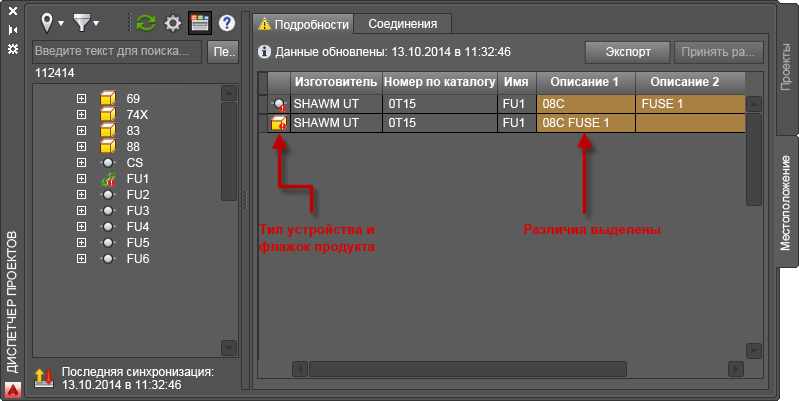Toggle the details panel view icon
The height and width of the screenshot is (401, 799).
click(x=200, y=23)
